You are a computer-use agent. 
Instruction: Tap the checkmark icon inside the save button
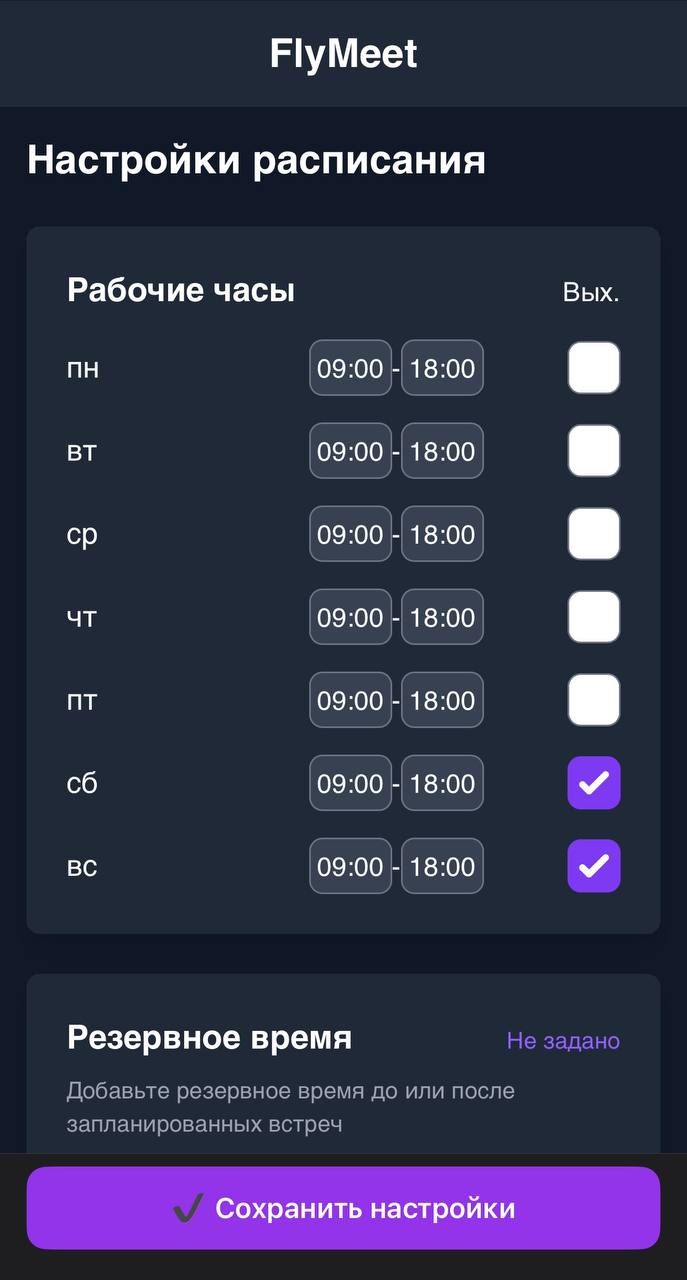point(188,1208)
